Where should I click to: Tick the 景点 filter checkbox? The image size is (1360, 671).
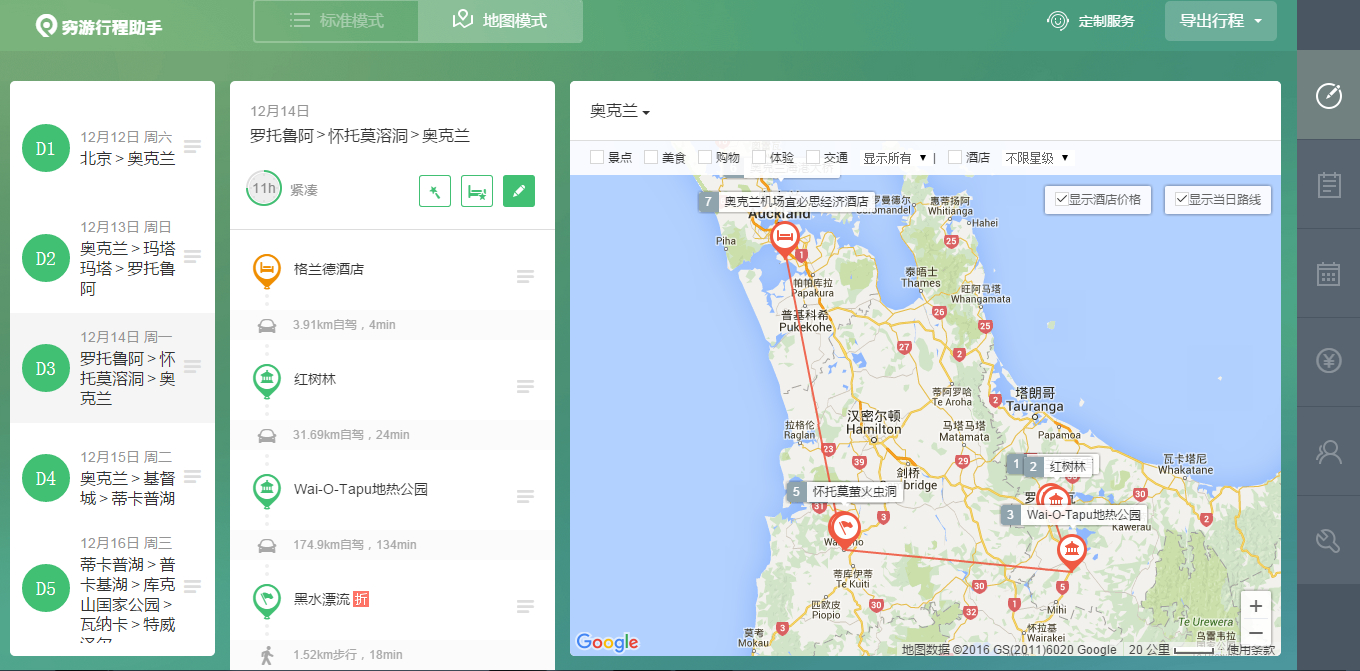coord(597,157)
